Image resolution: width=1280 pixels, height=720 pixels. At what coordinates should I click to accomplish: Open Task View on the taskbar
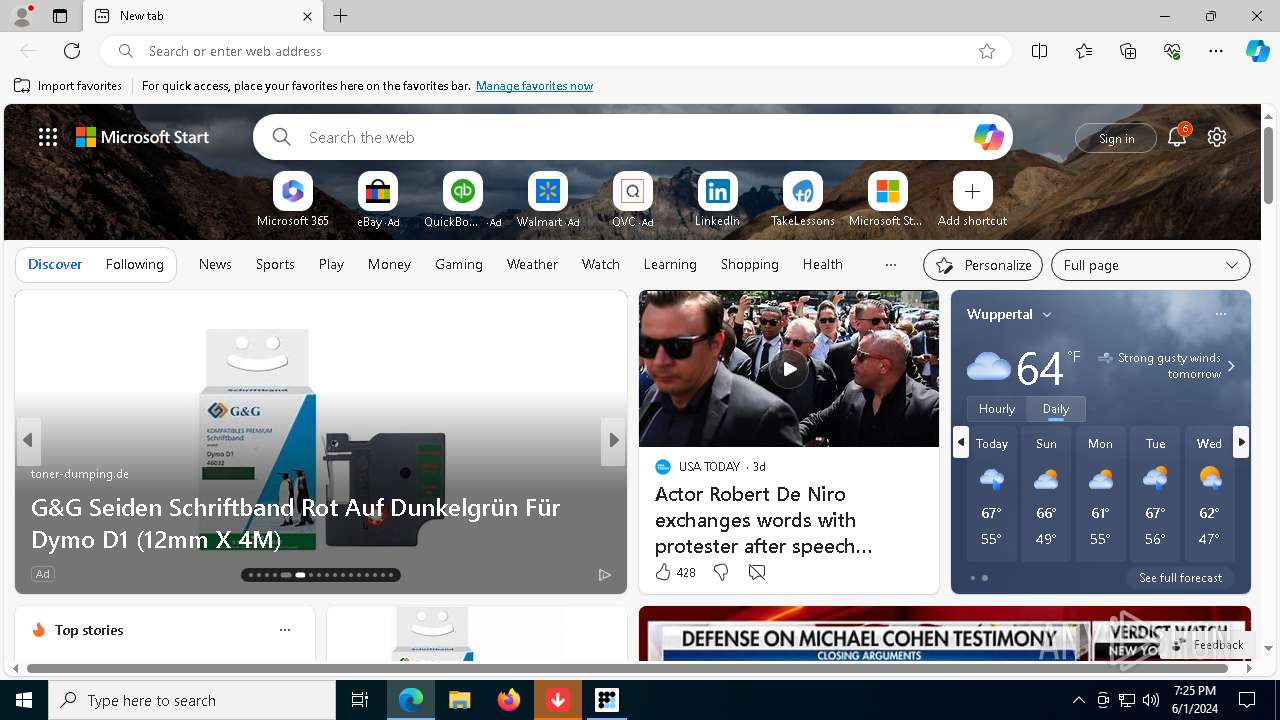click(x=360, y=700)
